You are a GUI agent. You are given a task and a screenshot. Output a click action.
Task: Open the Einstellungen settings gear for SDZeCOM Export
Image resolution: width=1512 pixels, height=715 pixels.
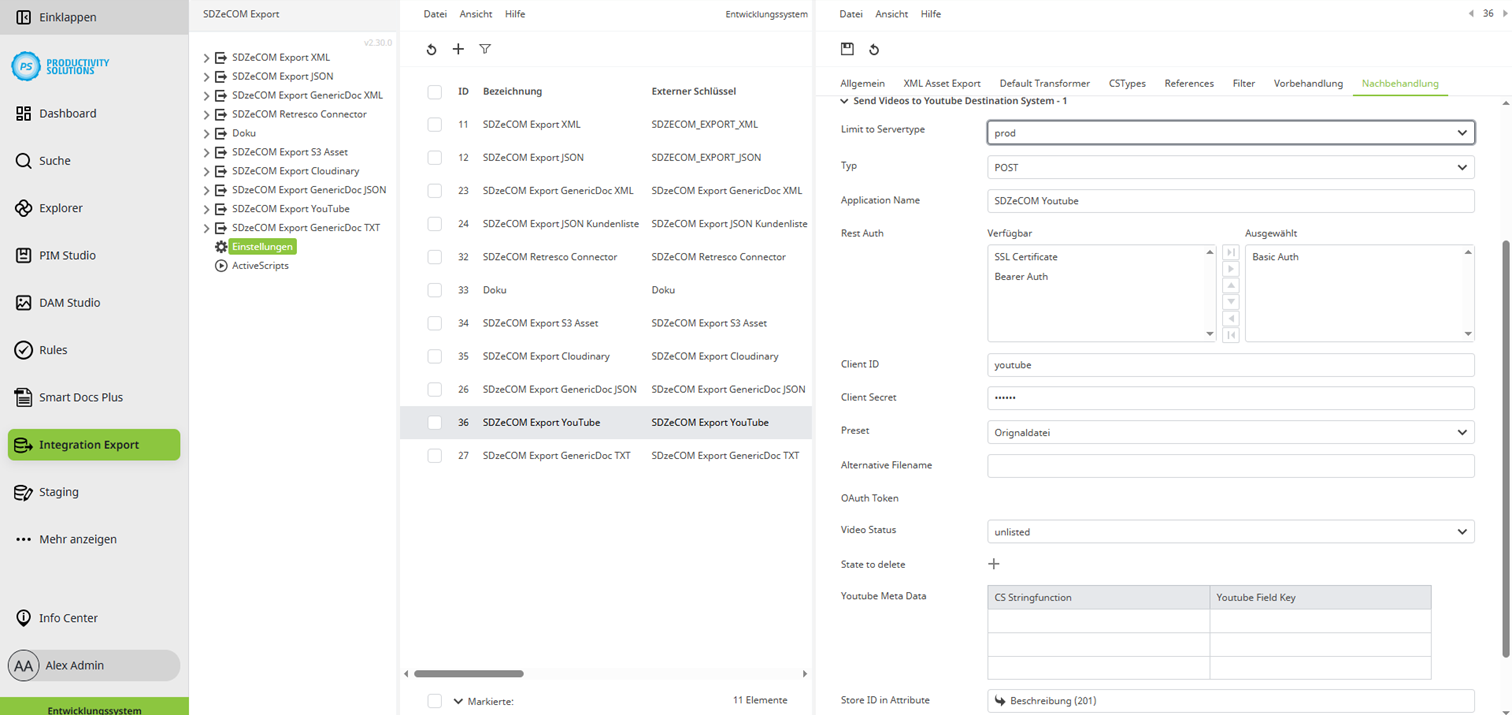coord(221,246)
